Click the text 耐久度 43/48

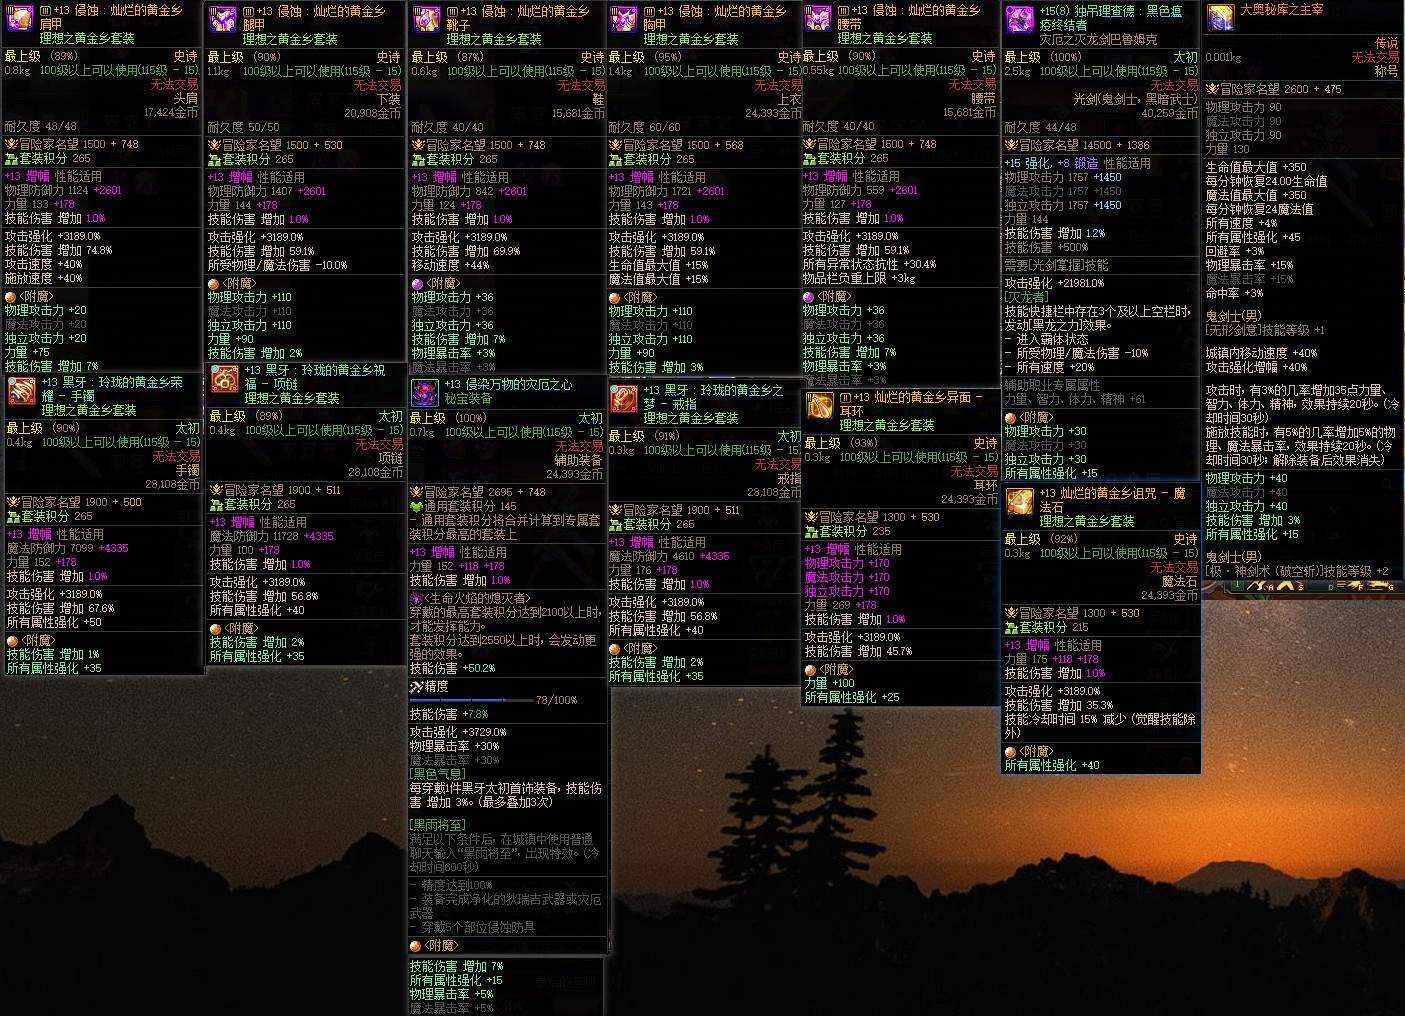tap(41, 127)
